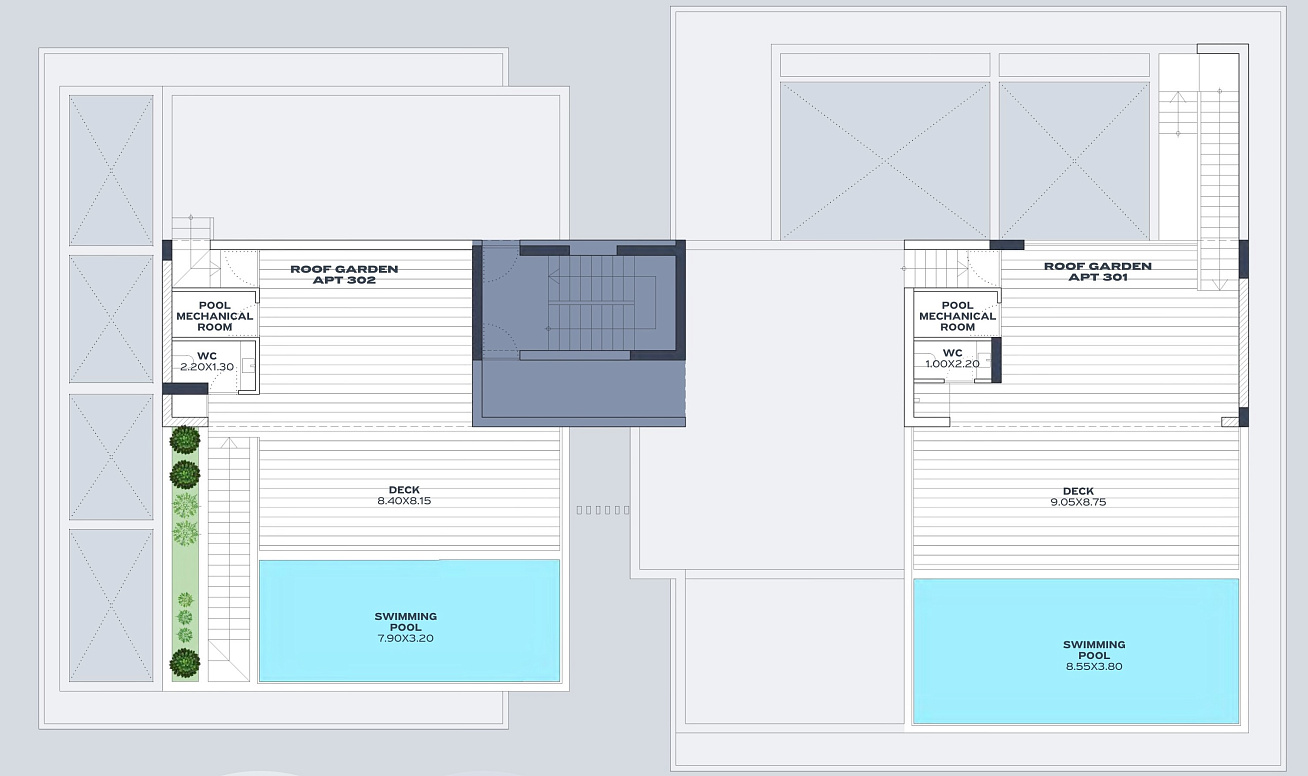The width and height of the screenshot is (1308, 776).
Task: Click the larger crossed void panel top right
Action: tap(884, 160)
